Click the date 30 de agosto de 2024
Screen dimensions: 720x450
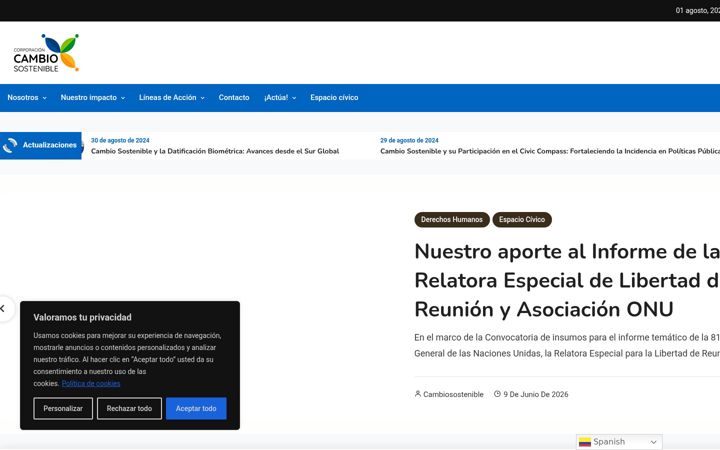pyautogui.click(x=120, y=141)
